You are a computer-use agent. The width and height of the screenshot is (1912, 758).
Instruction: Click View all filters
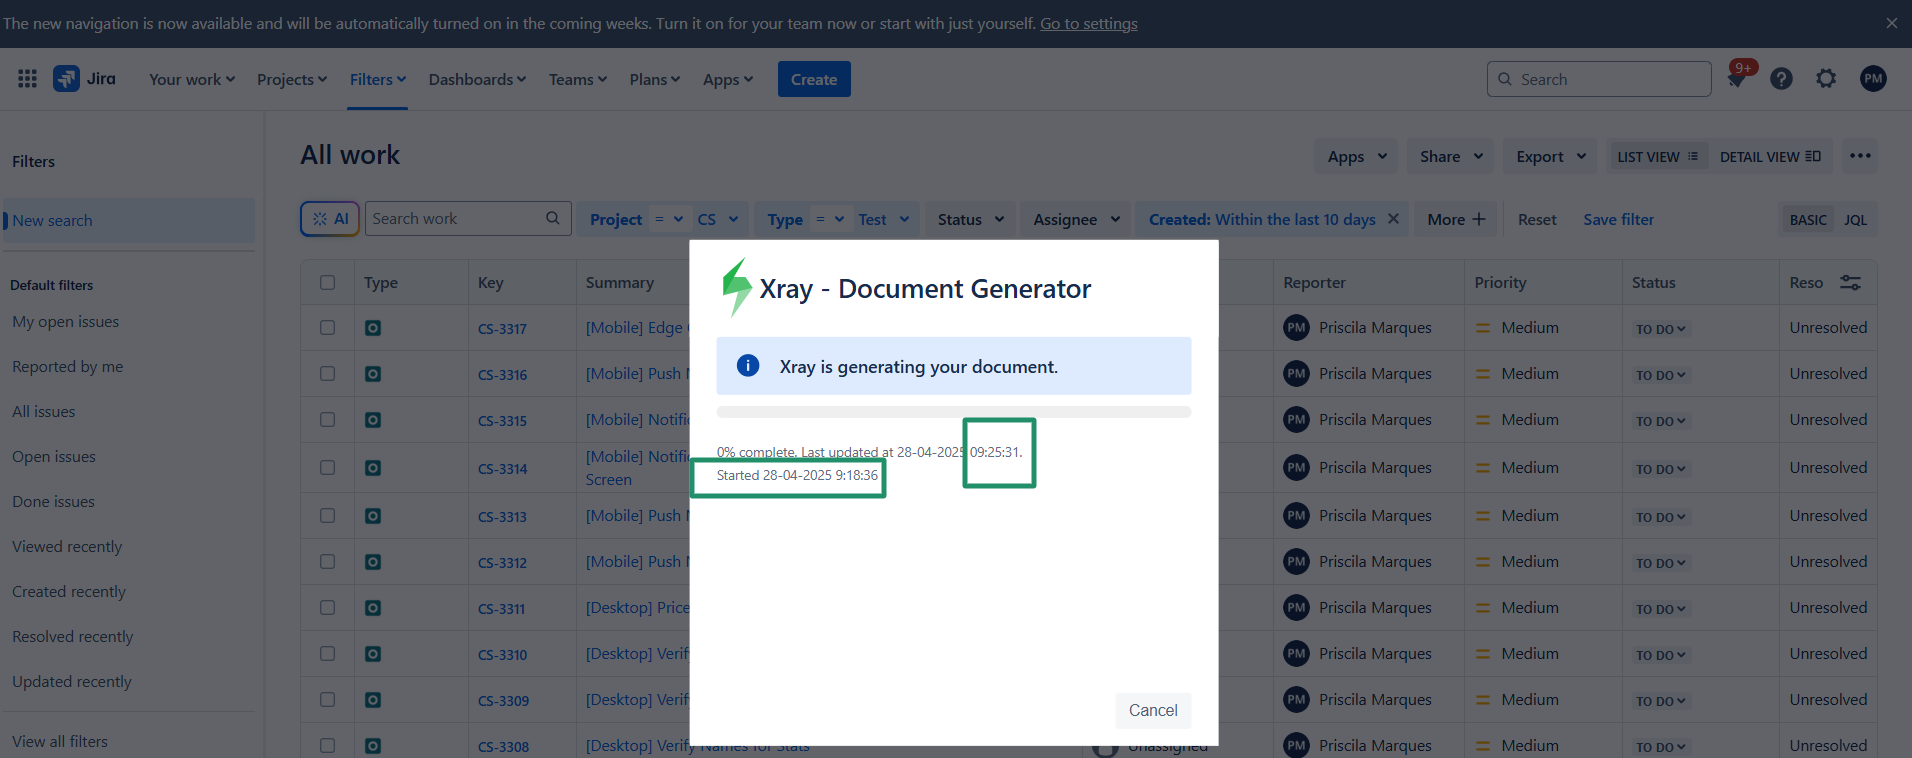pyautogui.click(x=60, y=742)
